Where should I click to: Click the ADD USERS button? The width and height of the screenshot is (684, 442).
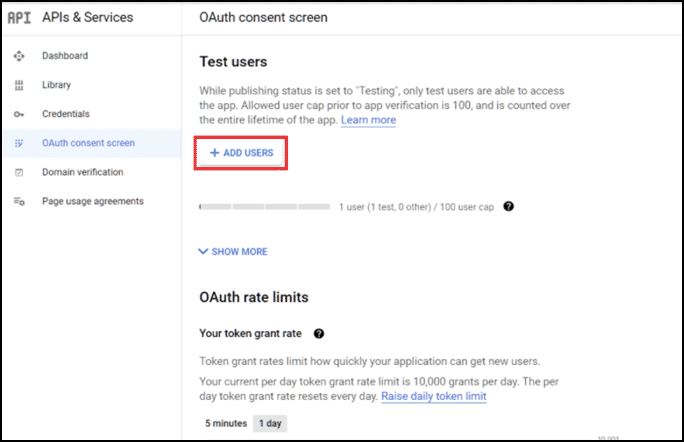click(x=241, y=153)
